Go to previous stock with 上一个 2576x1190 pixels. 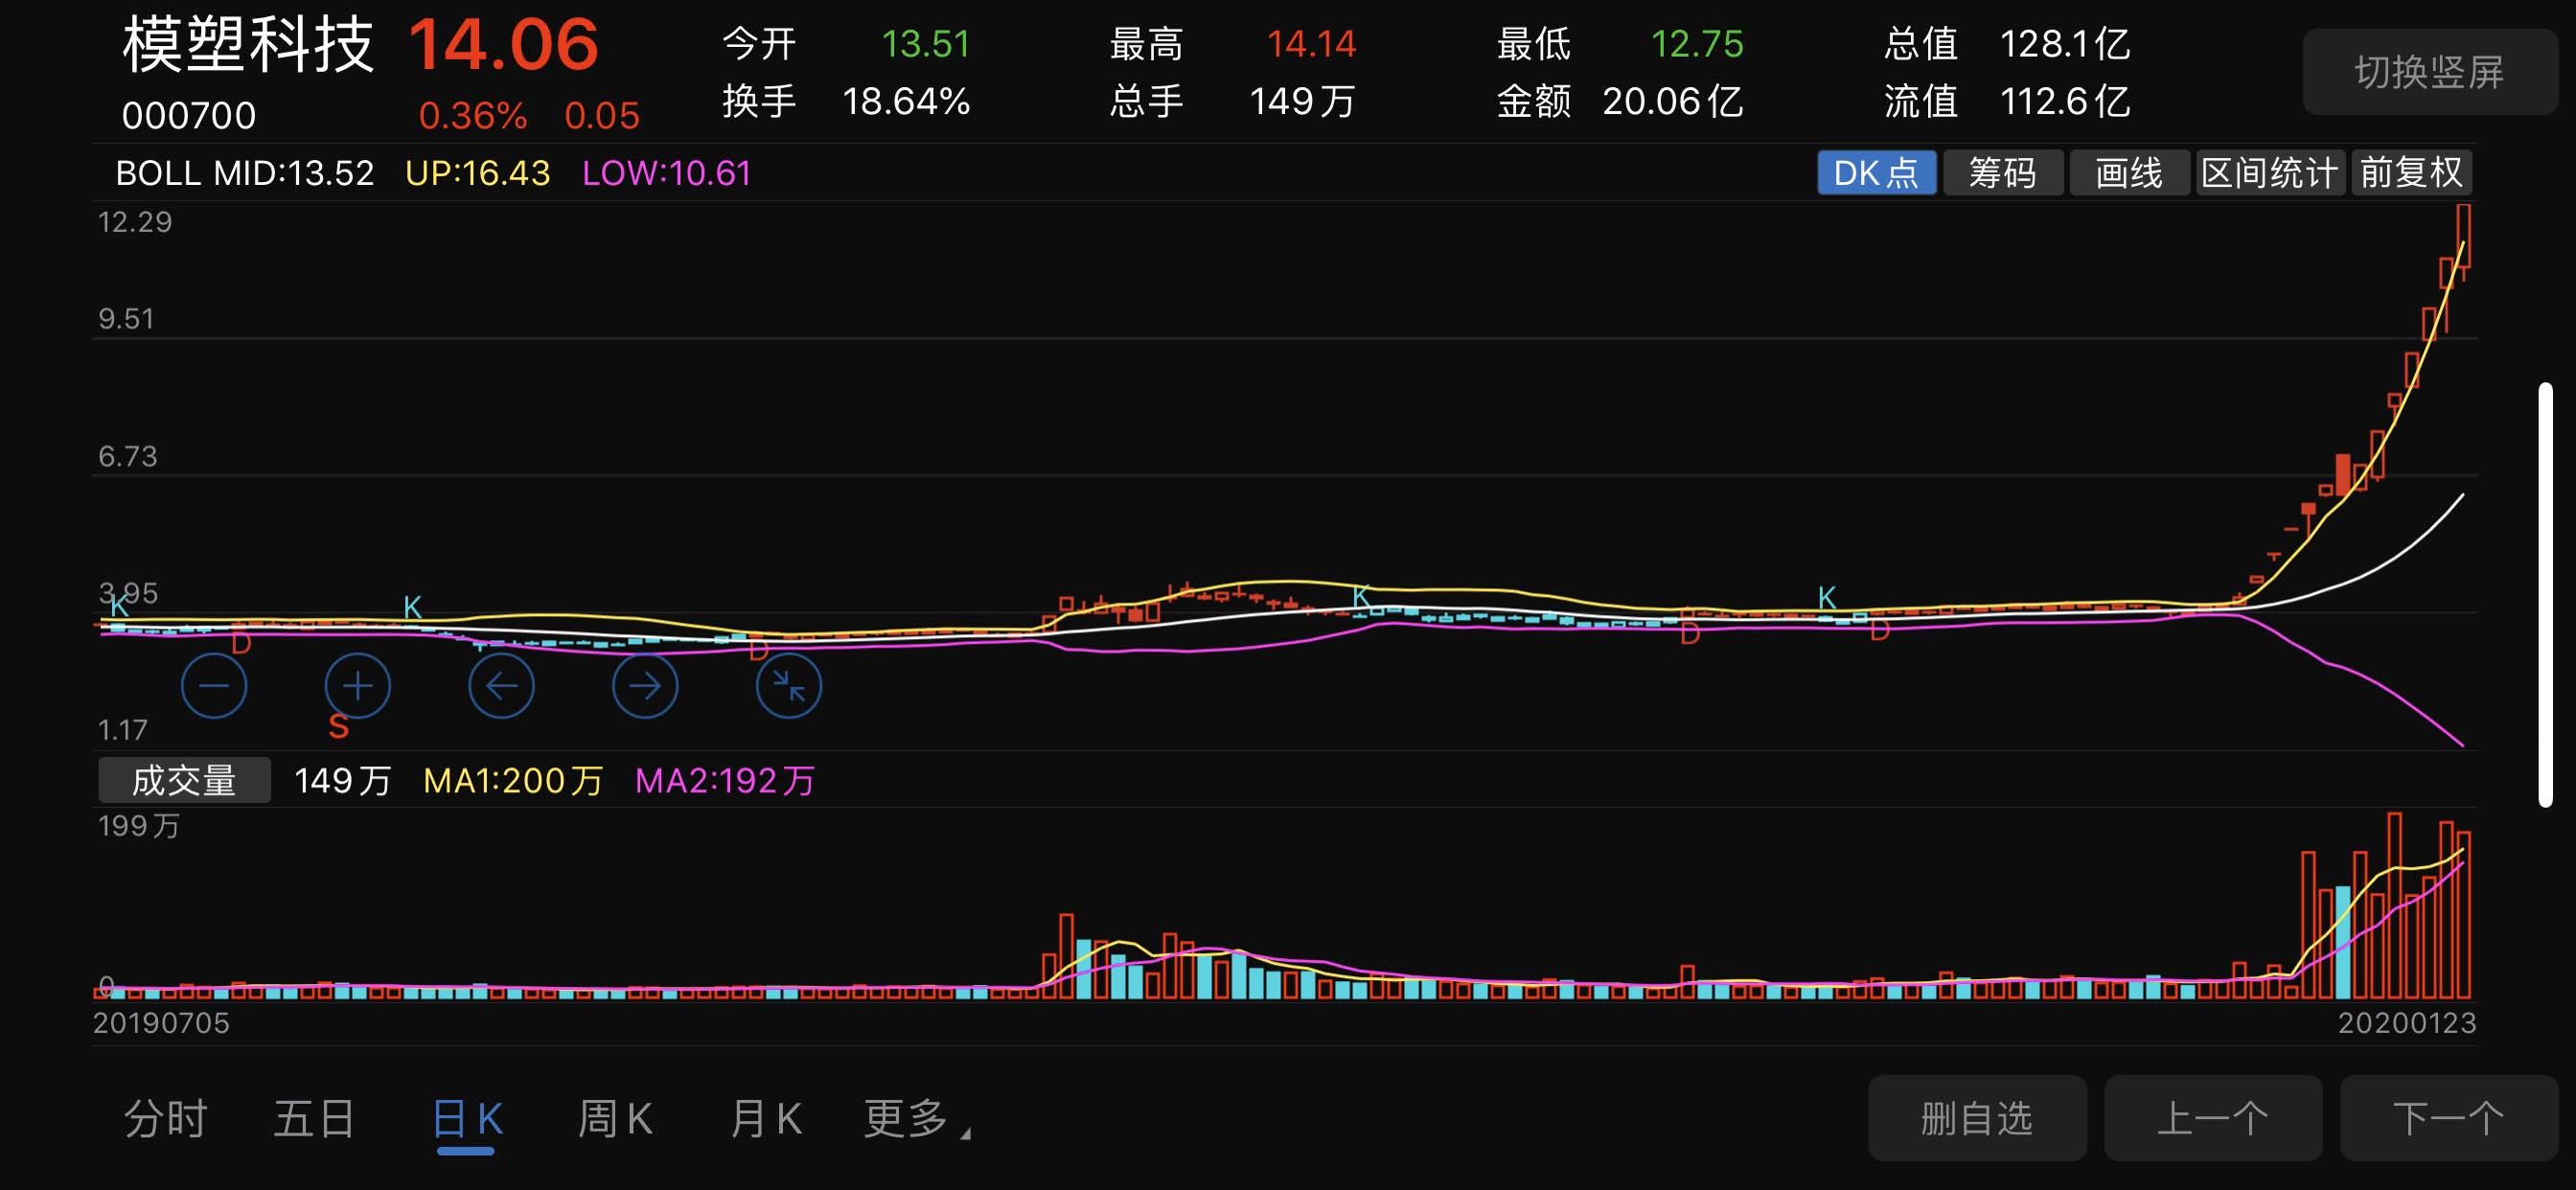tap(2213, 1118)
